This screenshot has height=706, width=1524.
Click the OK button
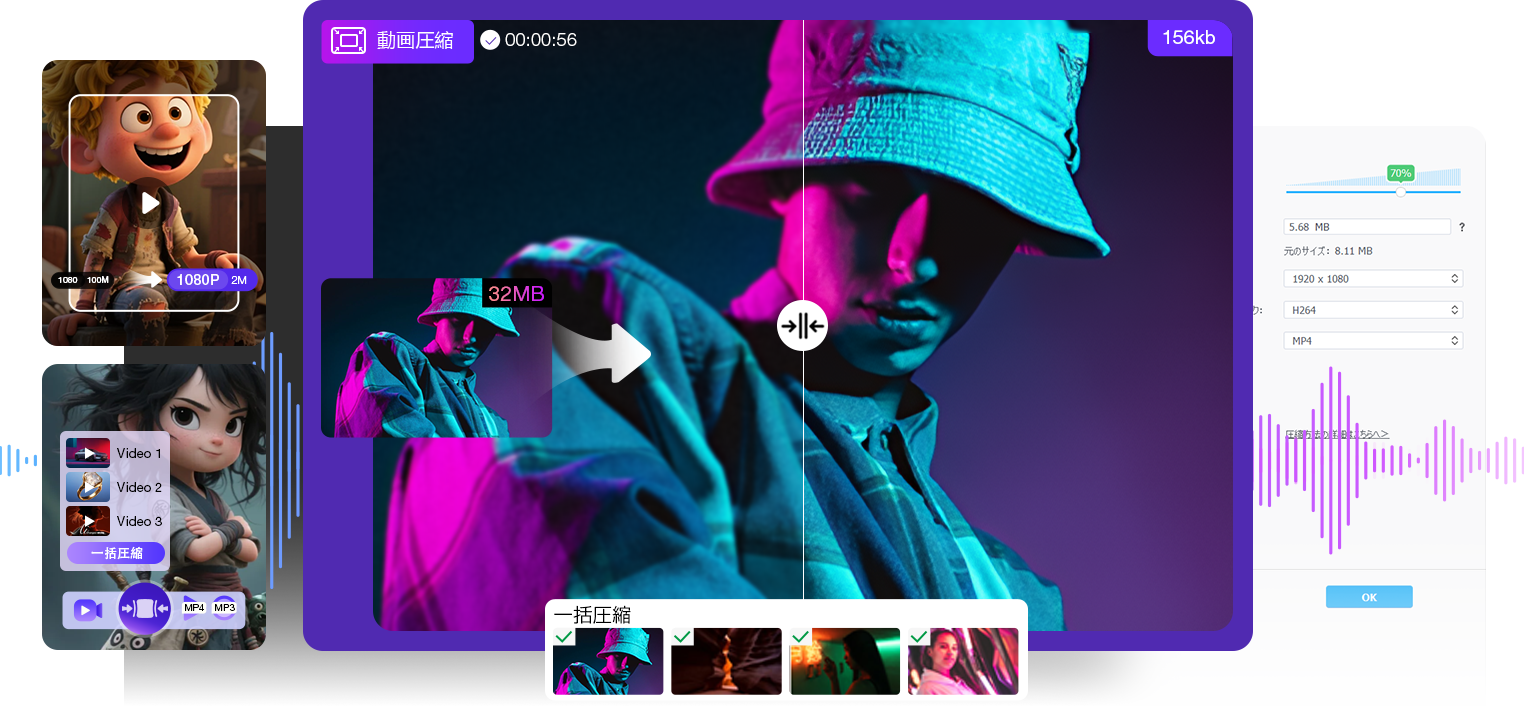(1369, 597)
